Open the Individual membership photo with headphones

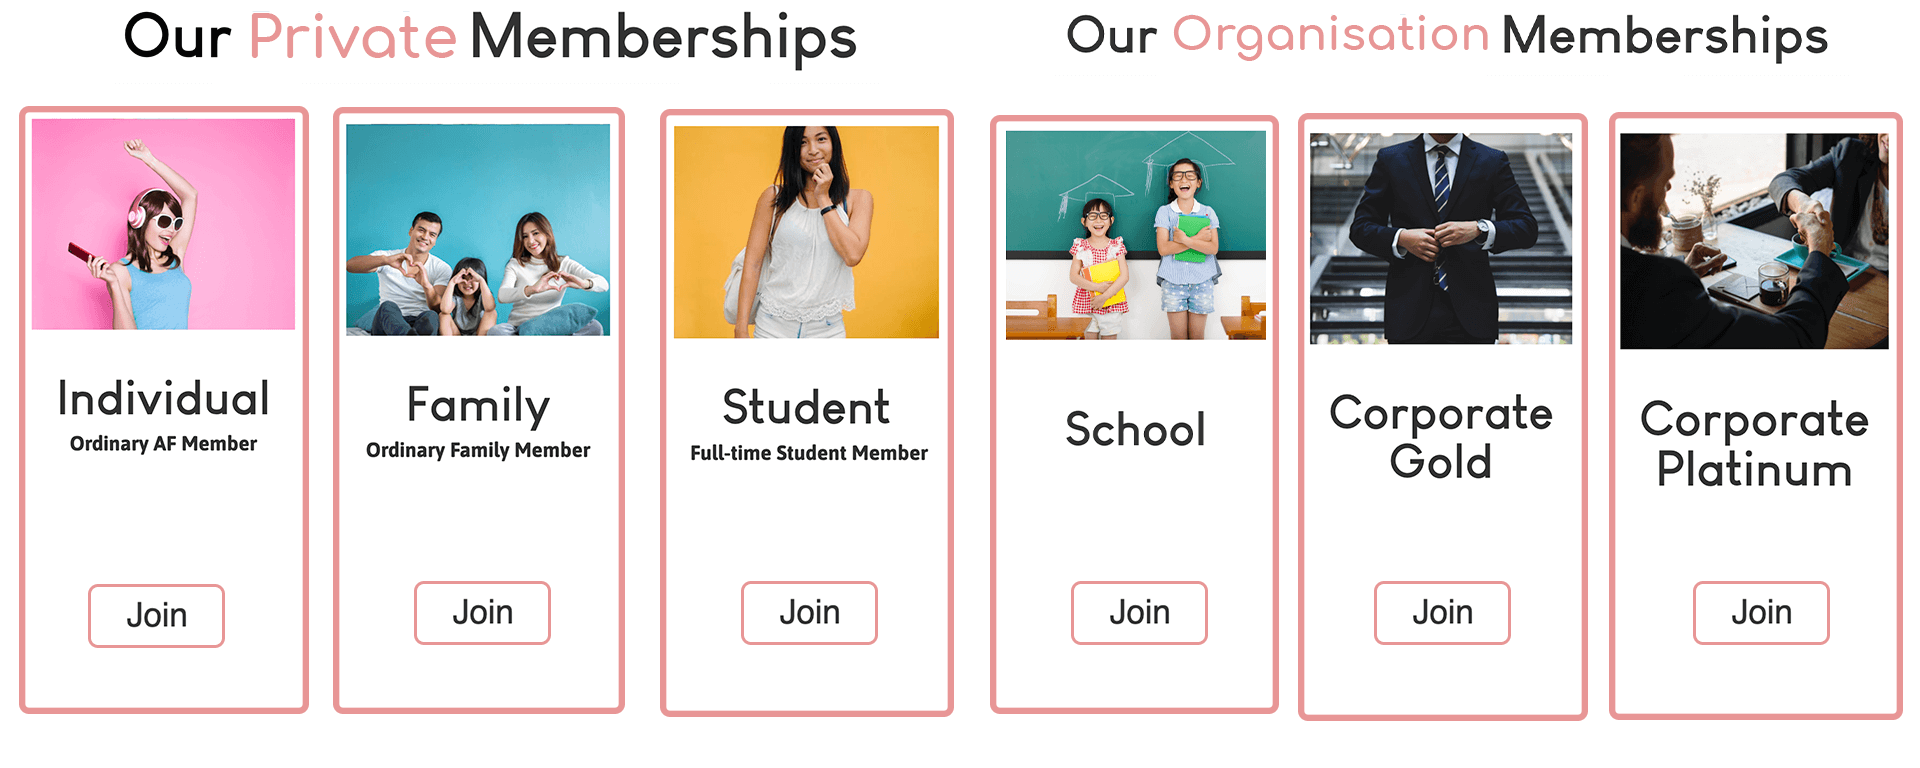point(163,224)
